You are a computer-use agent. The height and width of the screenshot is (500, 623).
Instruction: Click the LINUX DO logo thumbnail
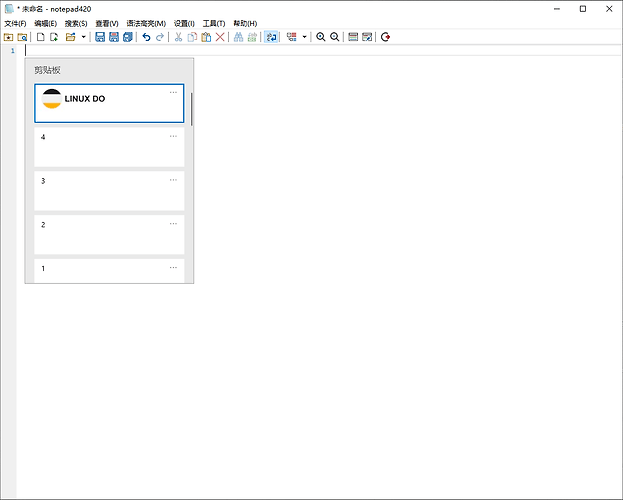point(52,99)
